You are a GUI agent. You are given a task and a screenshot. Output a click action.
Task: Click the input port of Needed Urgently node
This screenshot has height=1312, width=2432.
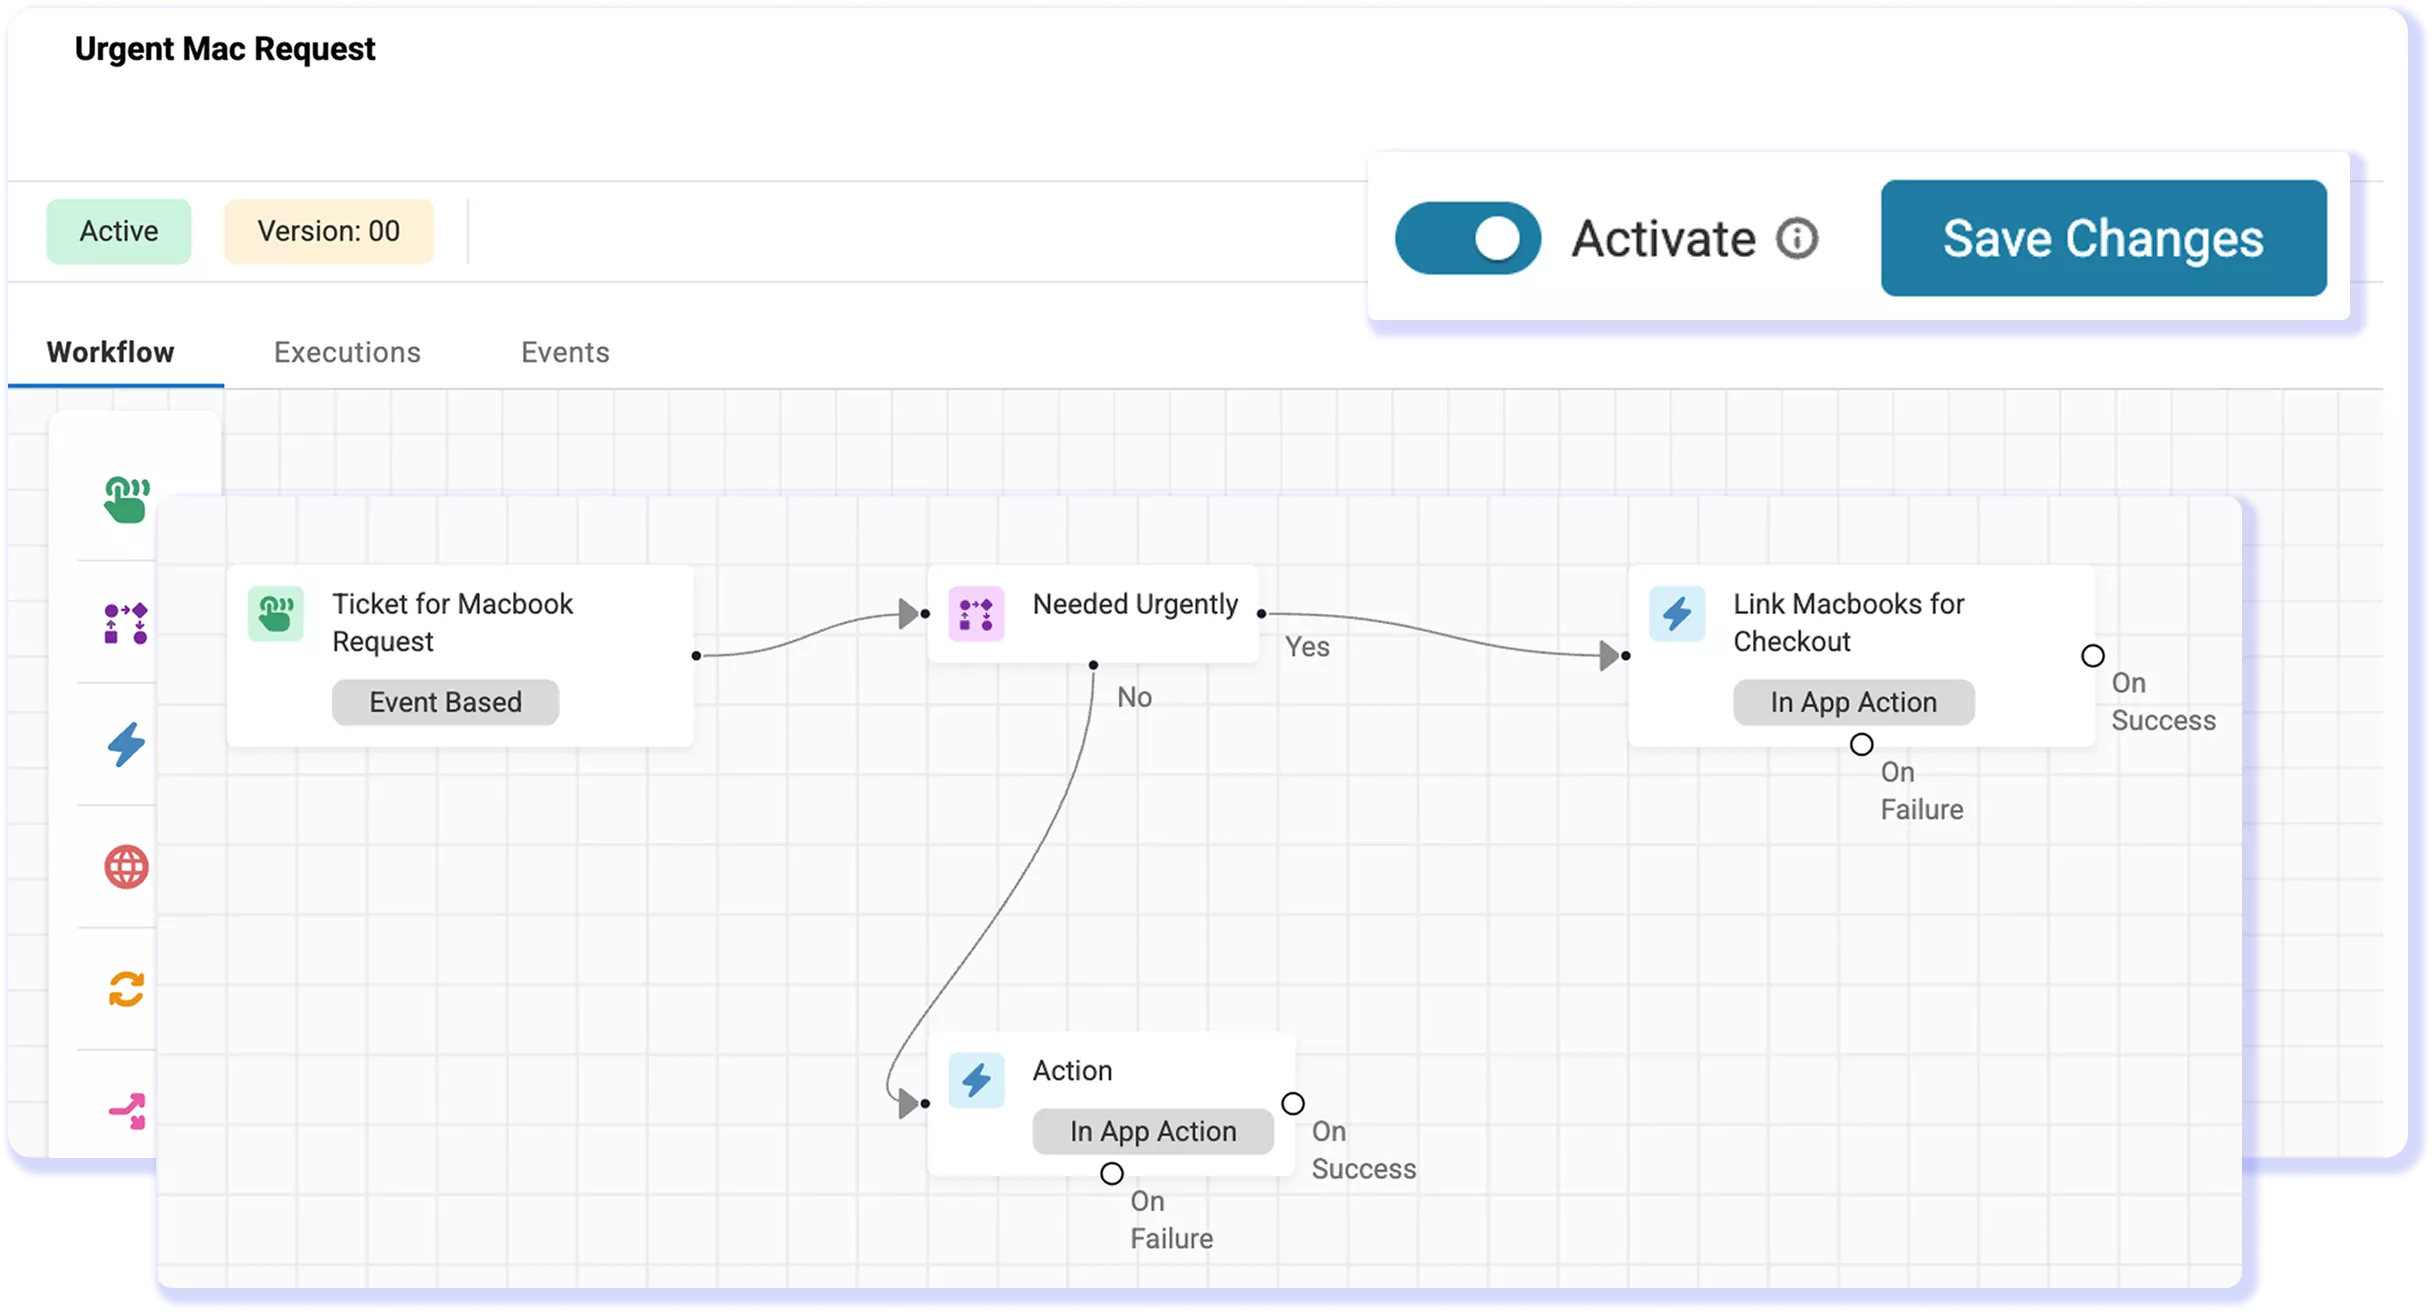(x=925, y=613)
